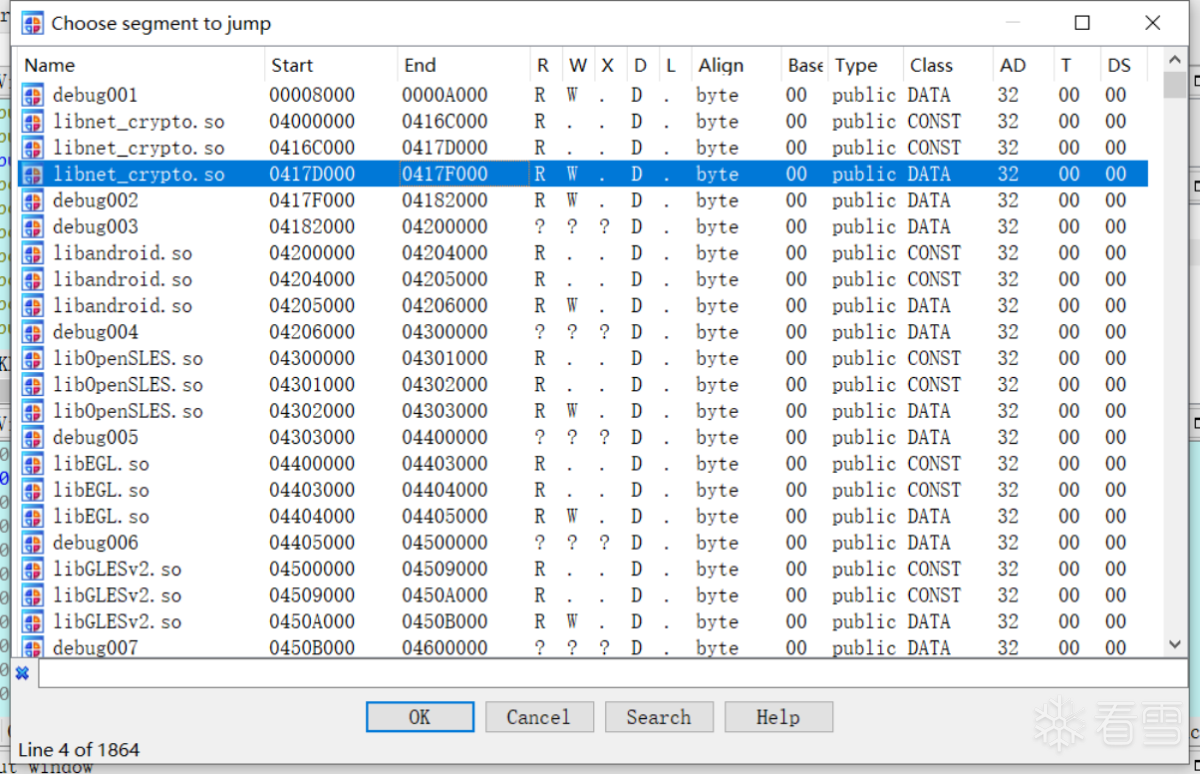1200x774 pixels.
Task: Click end address 0417F000
Action: (445, 174)
